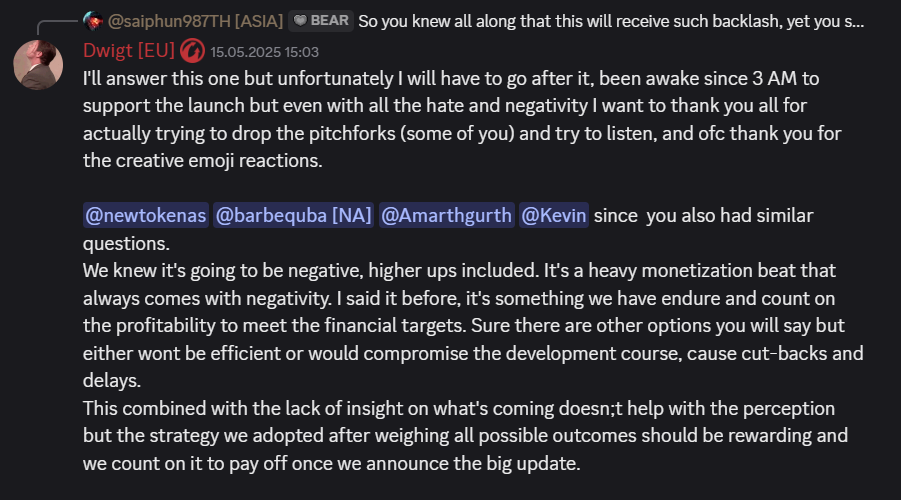Click the heart icon in BEAR tag

300,21
